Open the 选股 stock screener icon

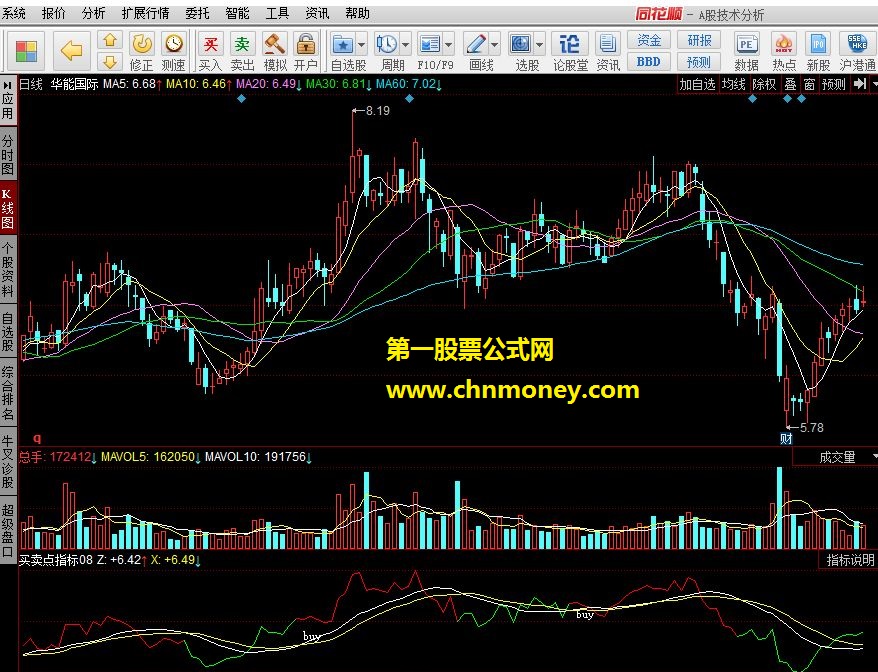click(x=520, y=44)
